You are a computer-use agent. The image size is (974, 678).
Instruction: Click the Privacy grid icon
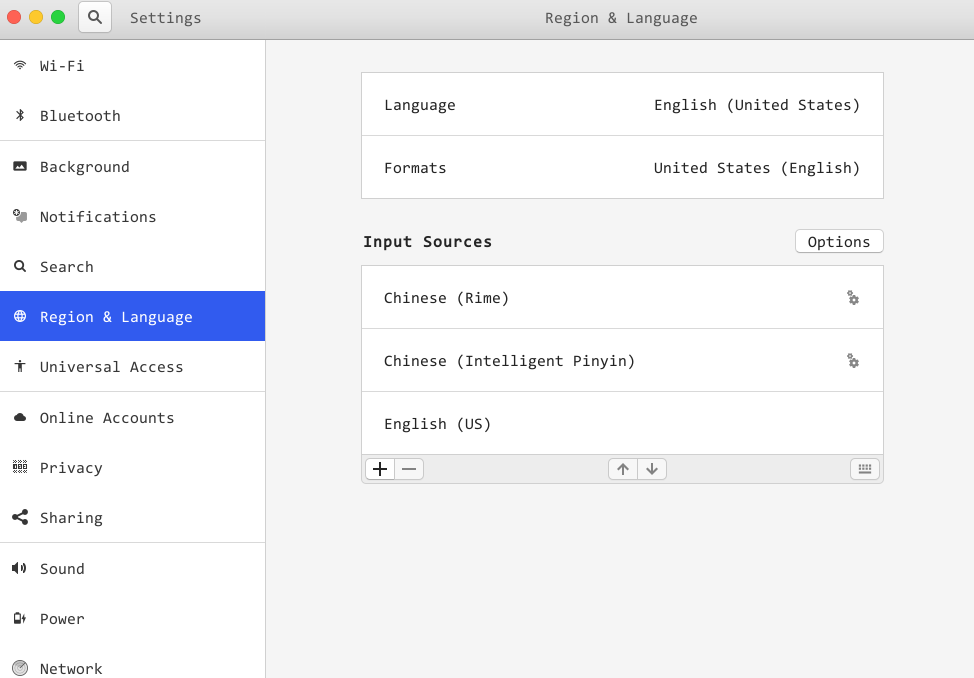point(20,467)
